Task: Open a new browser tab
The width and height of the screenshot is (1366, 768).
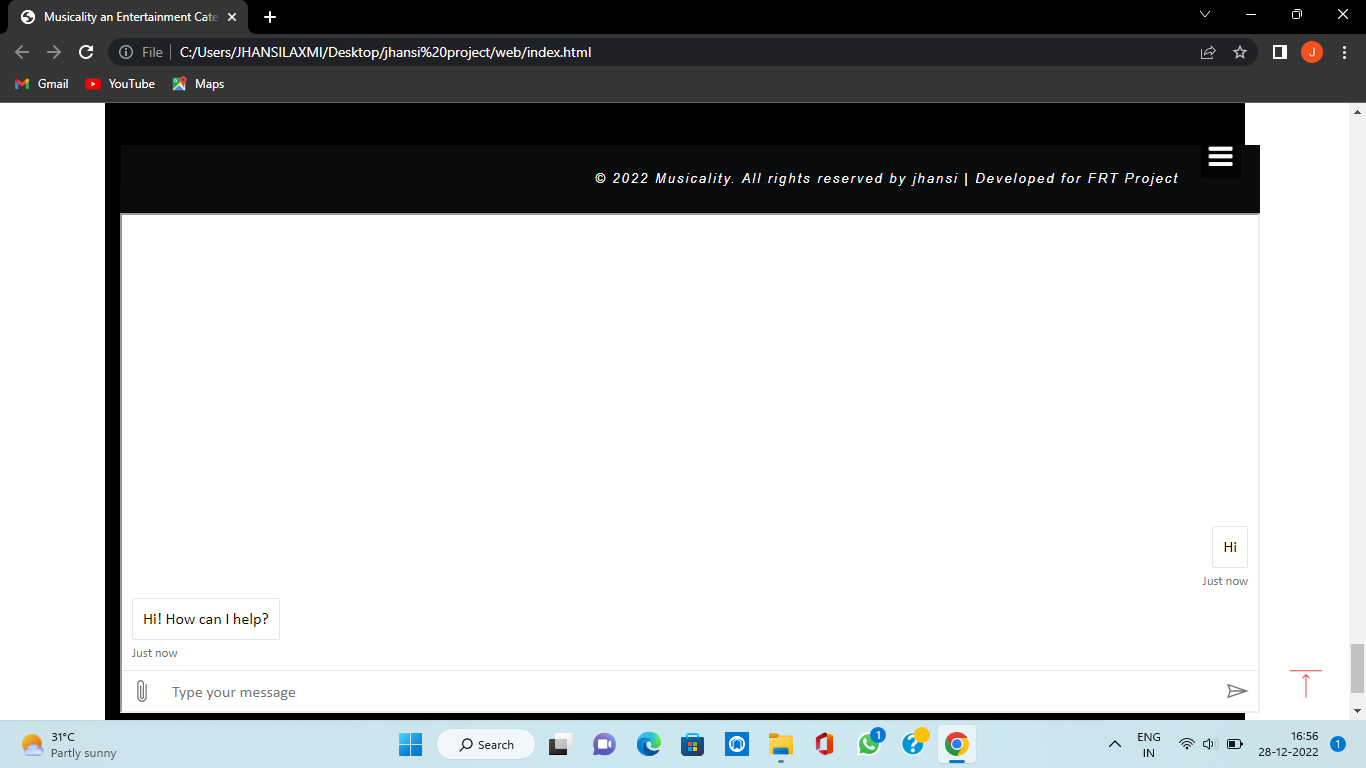Action: click(x=270, y=16)
